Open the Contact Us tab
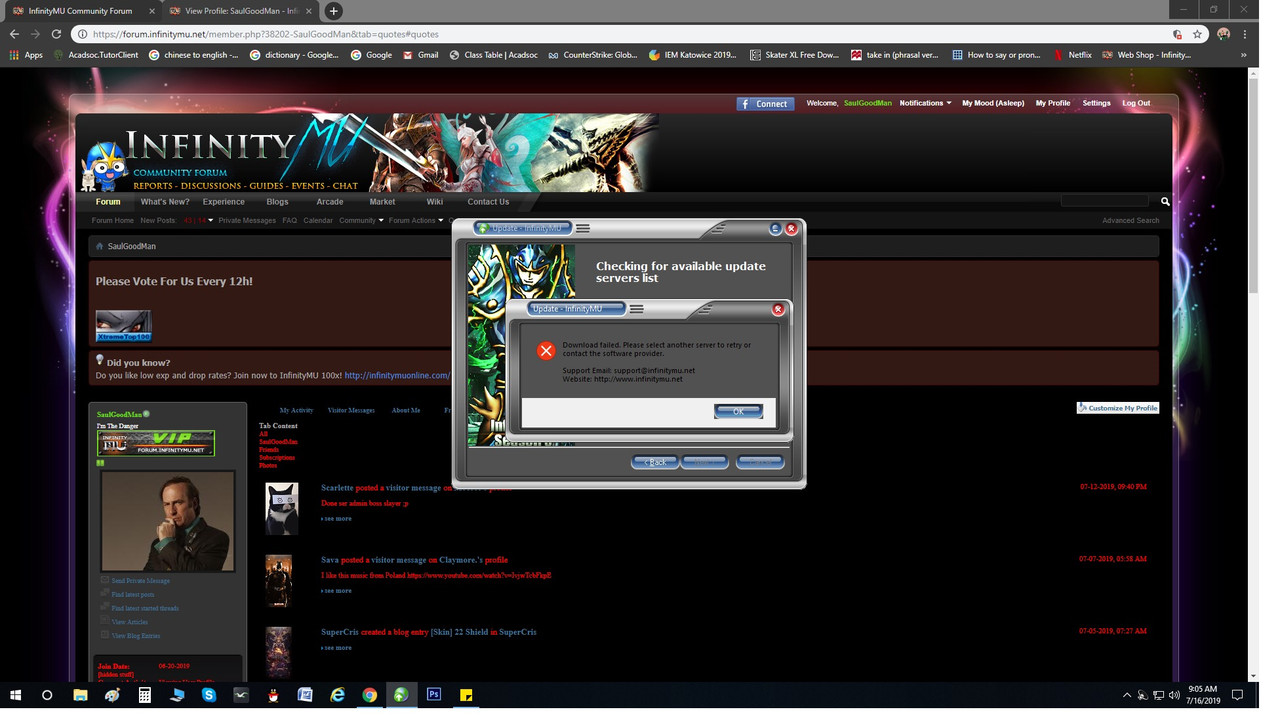Image resolution: width=1280 pixels, height=716 pixels. (x=488, y=202)
